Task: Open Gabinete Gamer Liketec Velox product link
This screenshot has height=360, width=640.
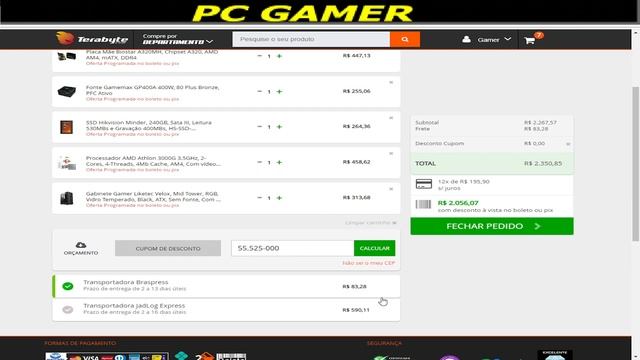Action: pos(153,196)
